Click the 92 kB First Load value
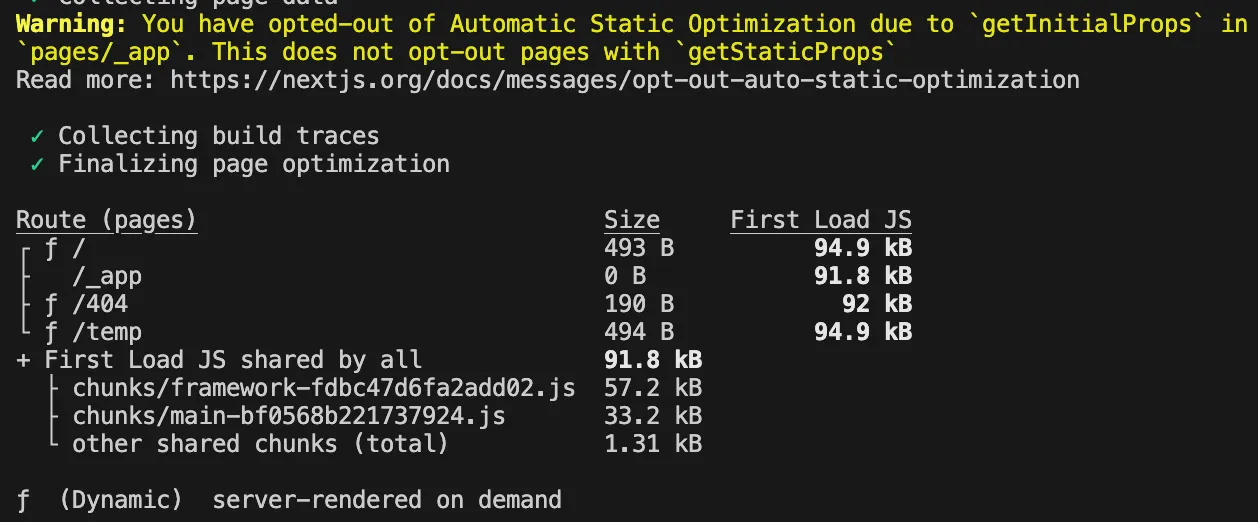 (x=884, y=304)
